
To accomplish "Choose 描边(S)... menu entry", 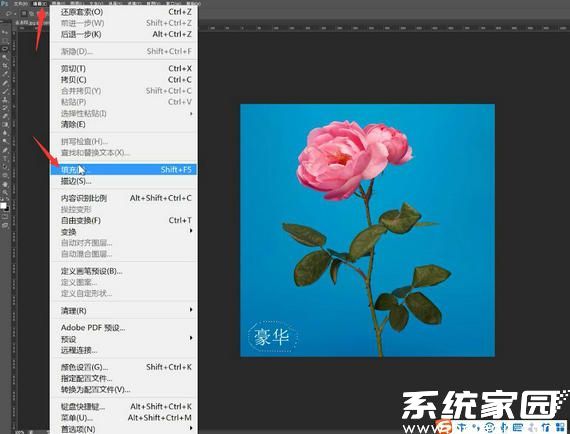I will (124, 181).
